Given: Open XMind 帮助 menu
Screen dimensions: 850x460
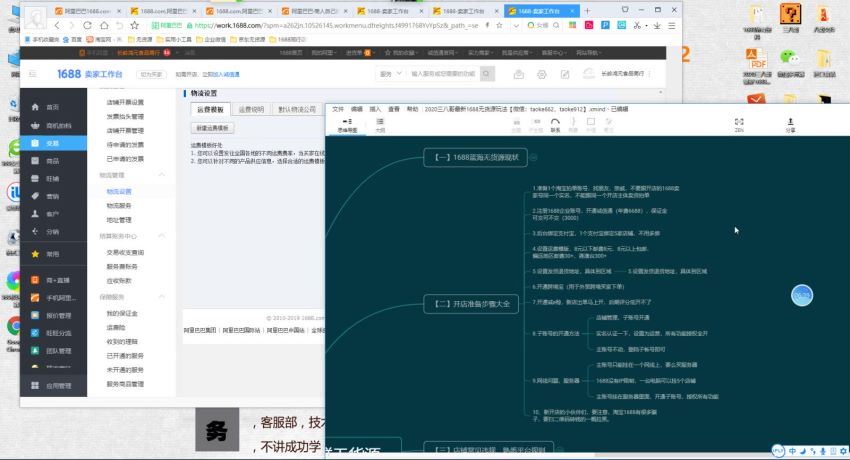Looking at the screenshot, I should [x=412, y=109].
